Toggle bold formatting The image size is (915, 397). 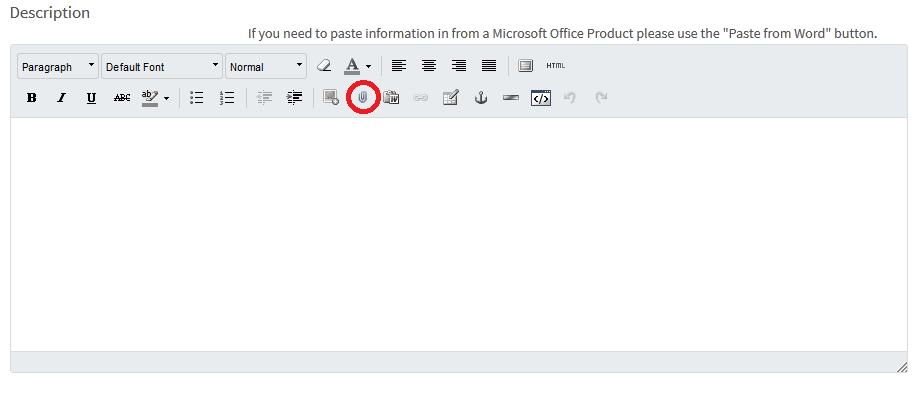tap(32, 98)
